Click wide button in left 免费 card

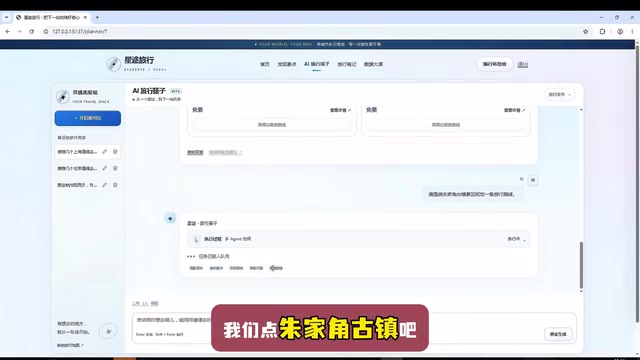(x=272, y=125)
